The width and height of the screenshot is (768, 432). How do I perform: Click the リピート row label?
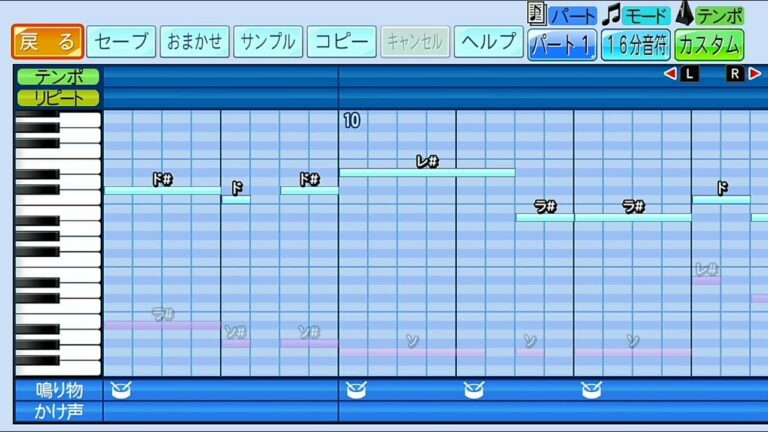tap(57, 98)
